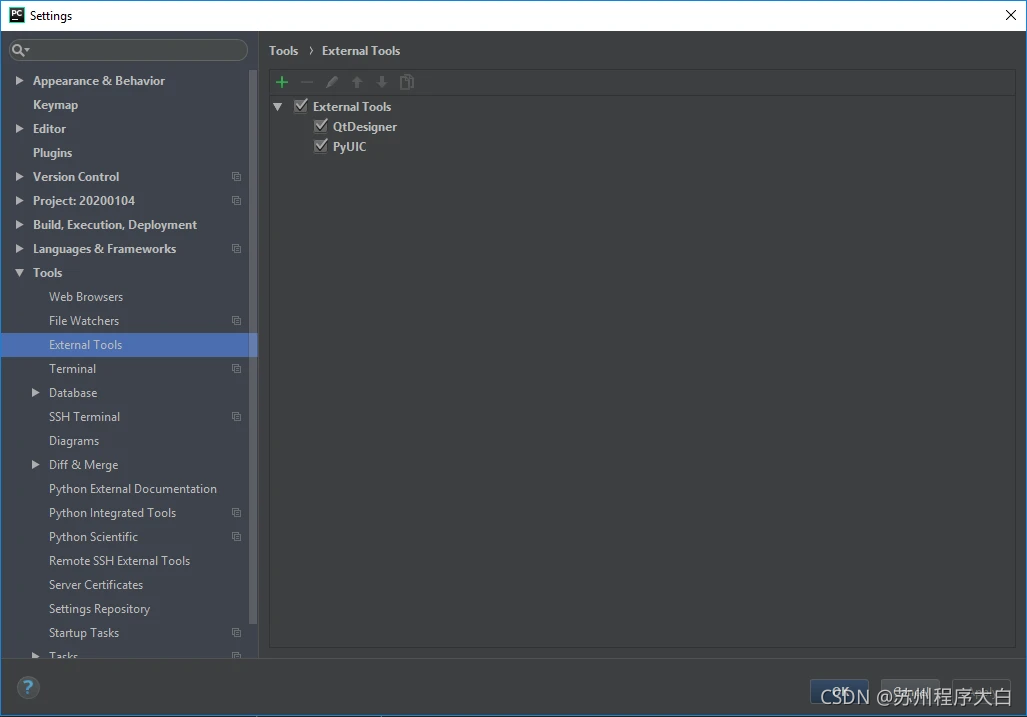1027x717 pixels.
Task: Expand the Database subsection arrow
Action: 35,393
